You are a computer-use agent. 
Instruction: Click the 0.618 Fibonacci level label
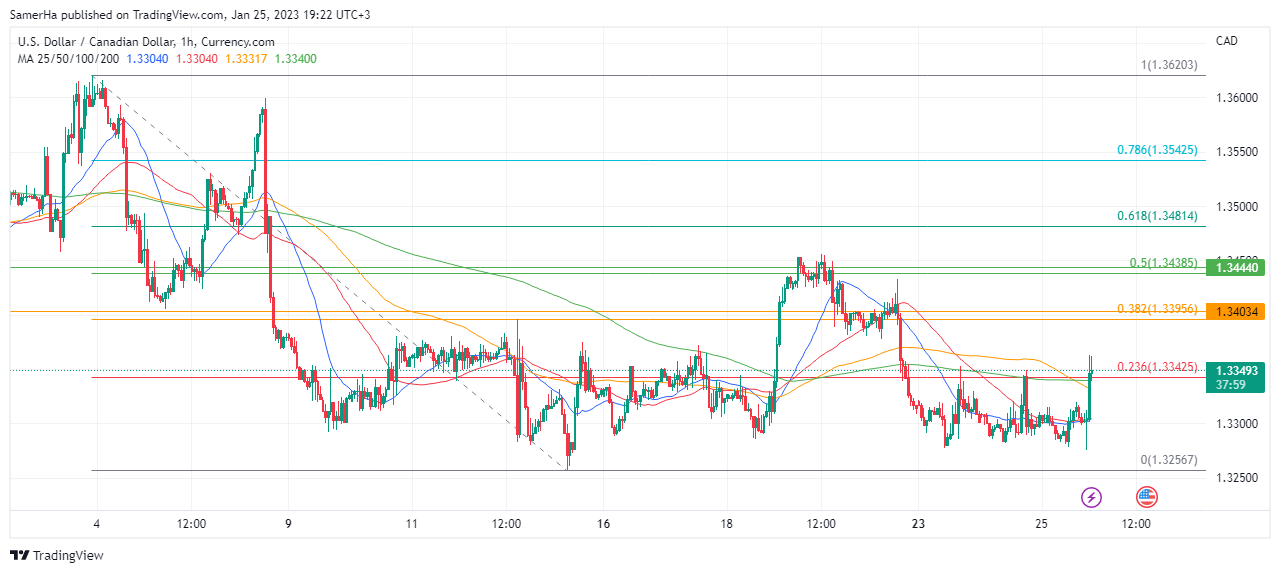click(x=1160, y=216)
